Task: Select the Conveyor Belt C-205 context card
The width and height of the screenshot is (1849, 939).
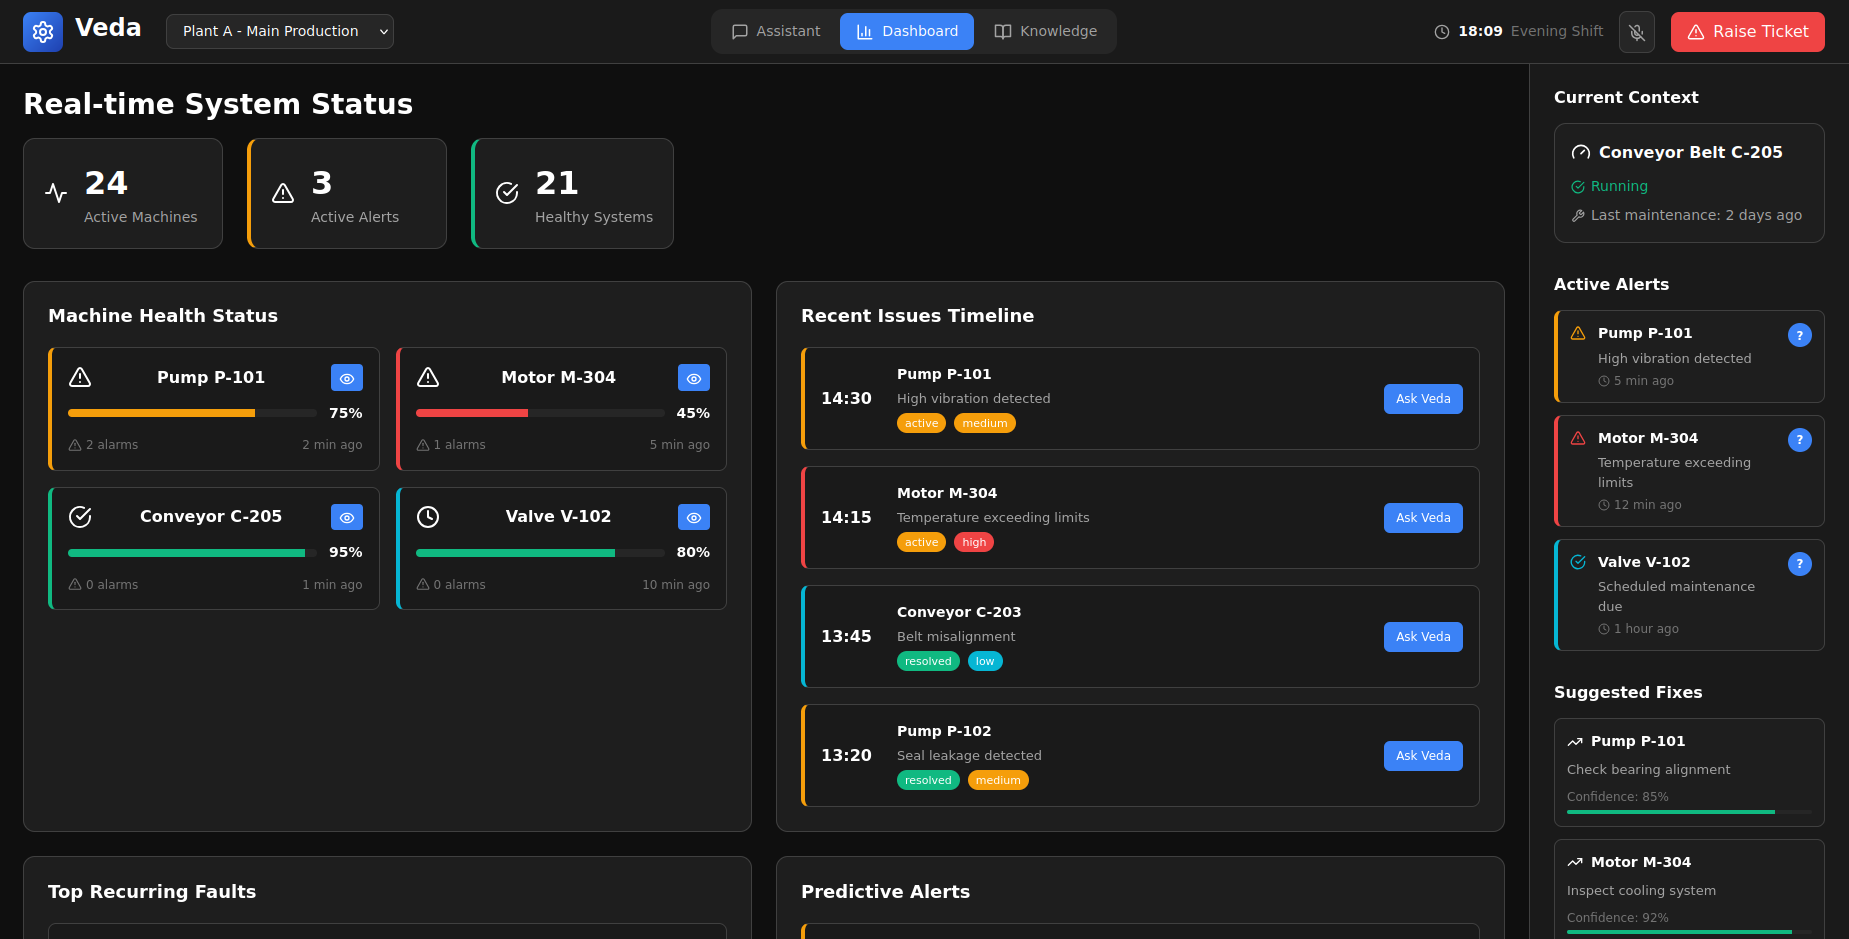Action: pyautogui.click(x=1688, y=183)
